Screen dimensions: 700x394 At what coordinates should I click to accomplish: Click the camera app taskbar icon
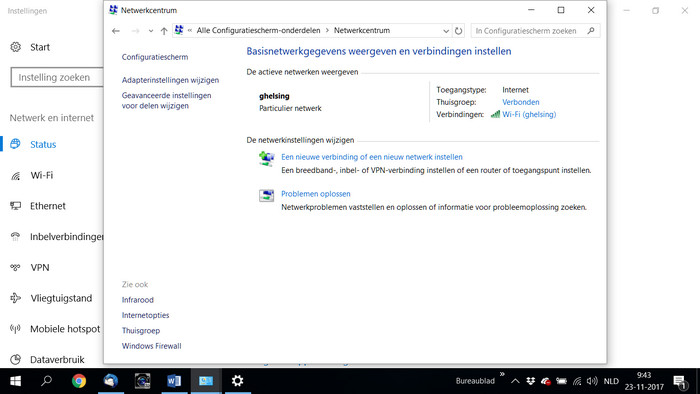tap(142, 381)
